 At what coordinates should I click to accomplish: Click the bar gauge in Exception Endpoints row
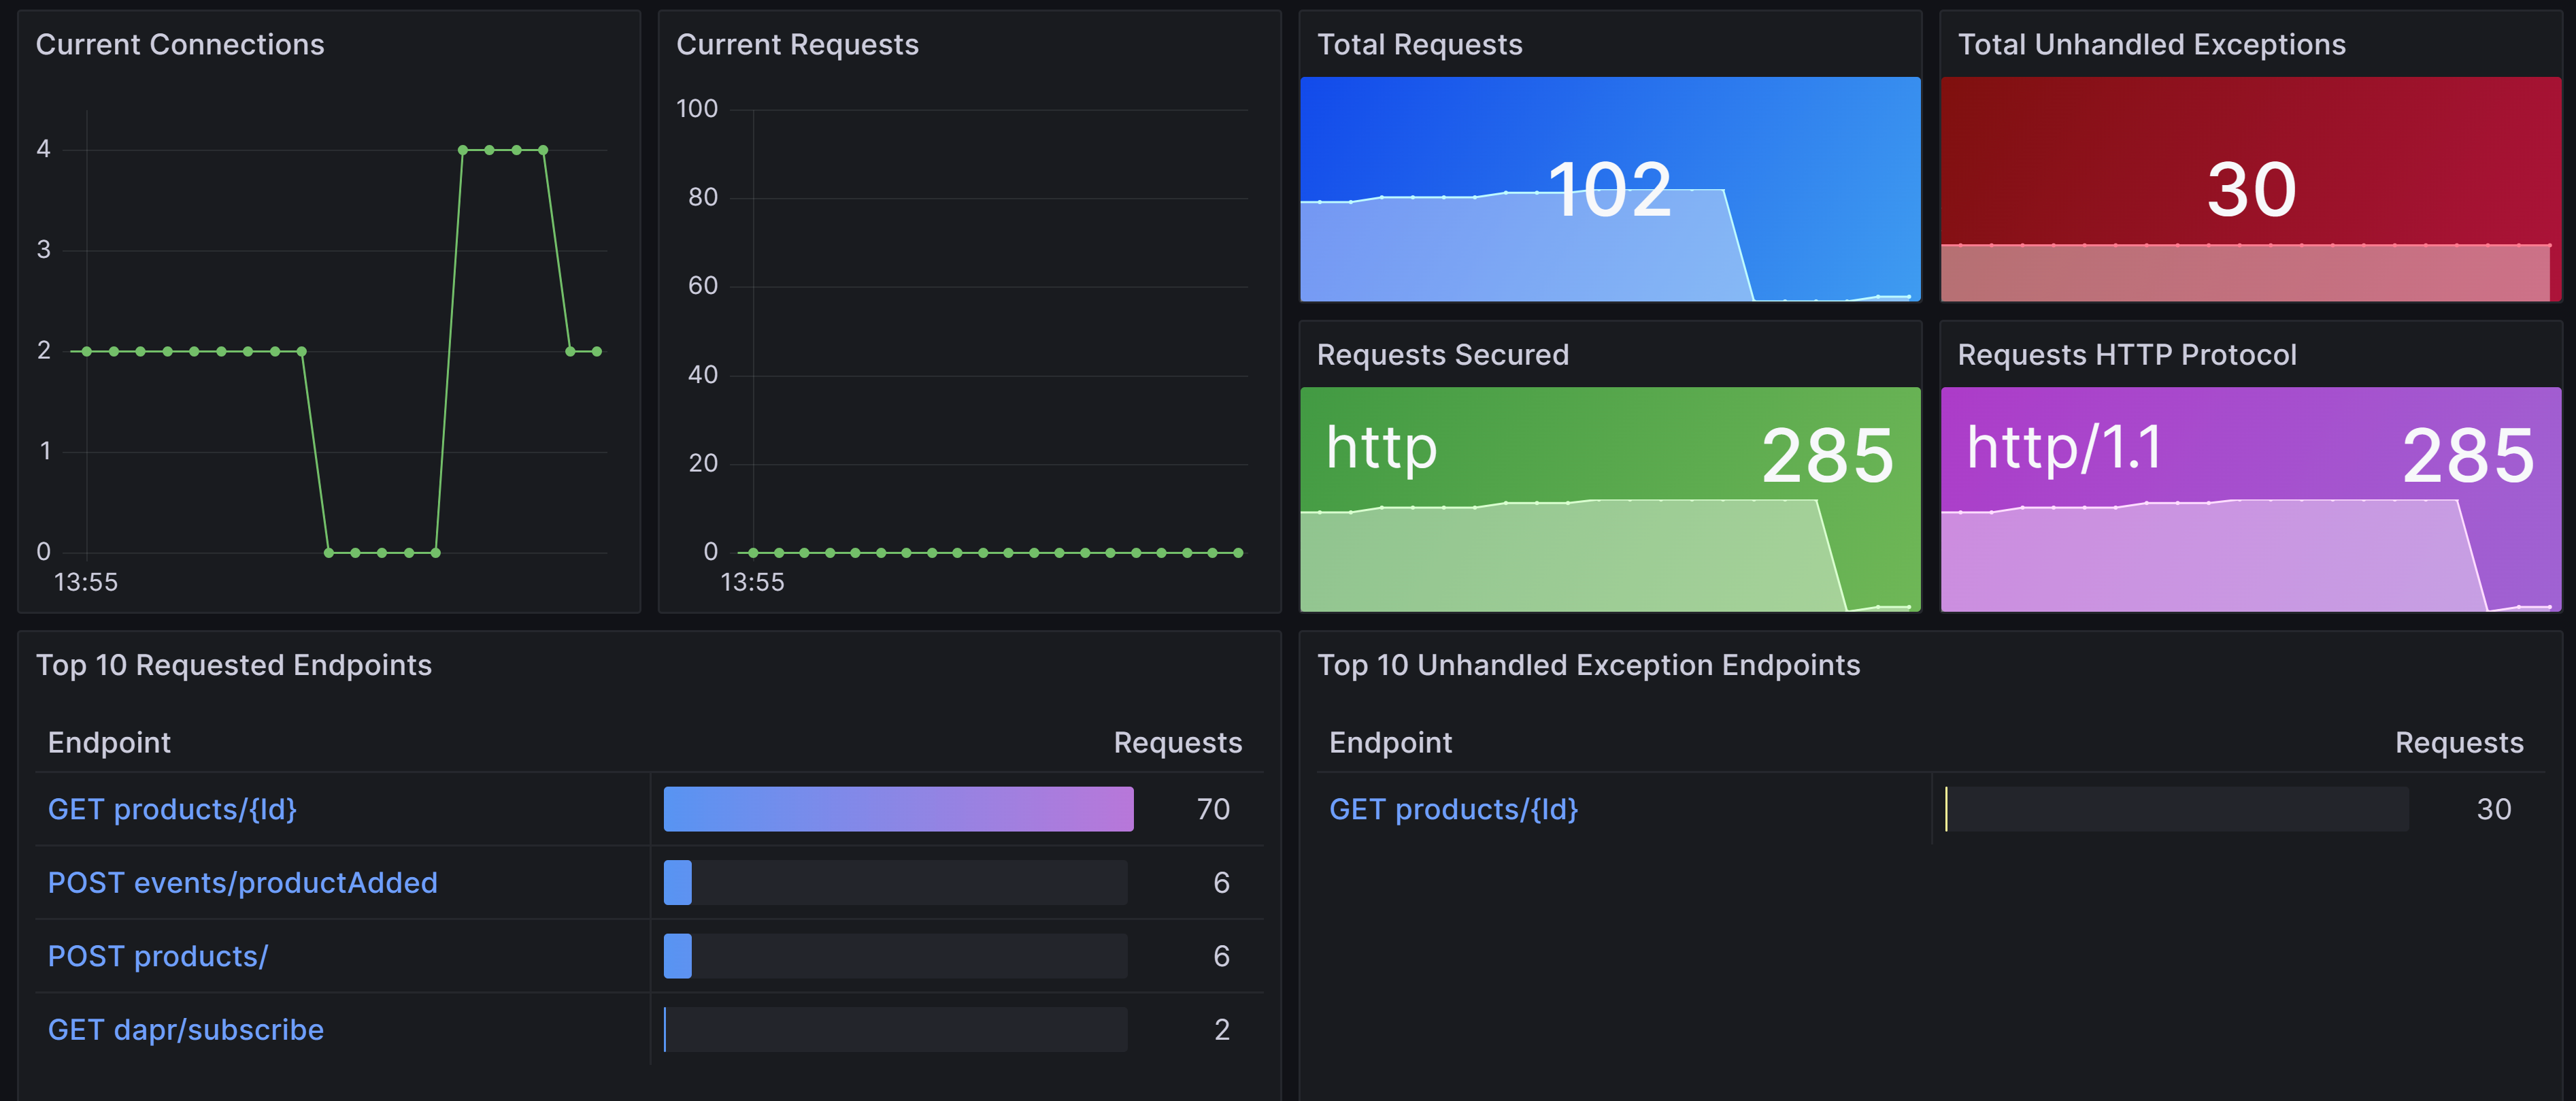(2176, 809)
